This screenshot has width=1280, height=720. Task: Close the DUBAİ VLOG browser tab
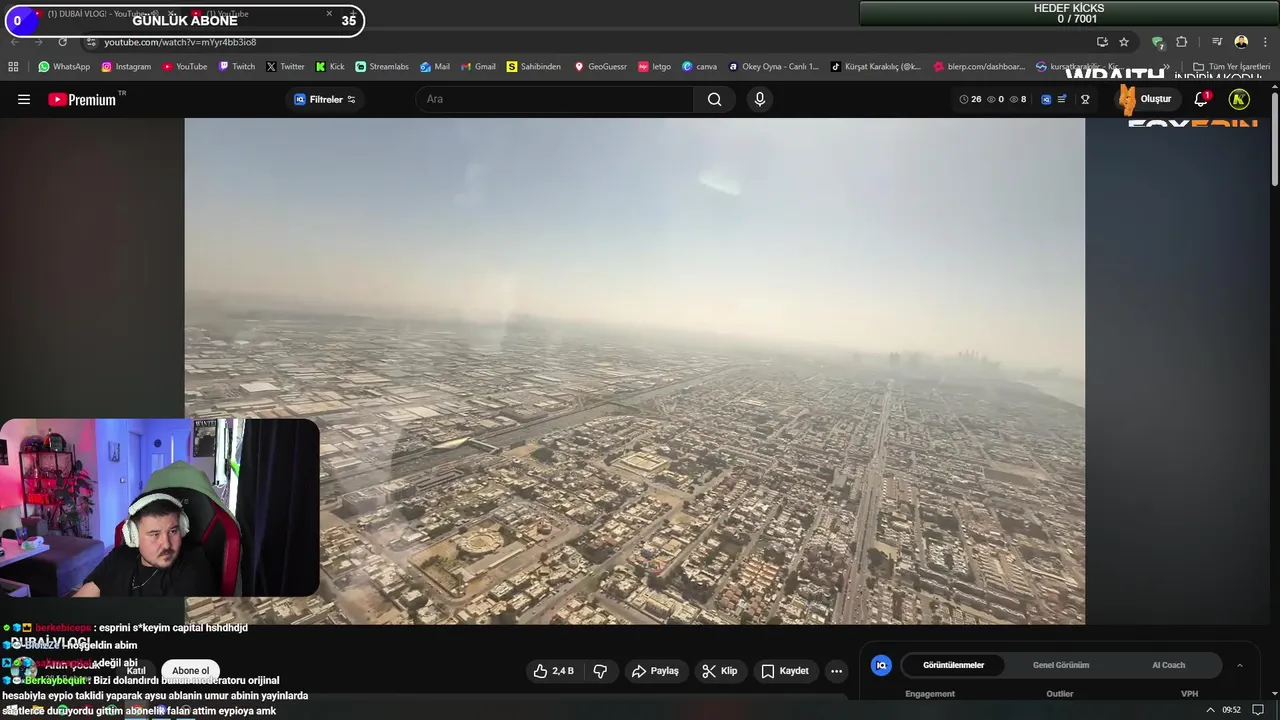tap(171, 14)
